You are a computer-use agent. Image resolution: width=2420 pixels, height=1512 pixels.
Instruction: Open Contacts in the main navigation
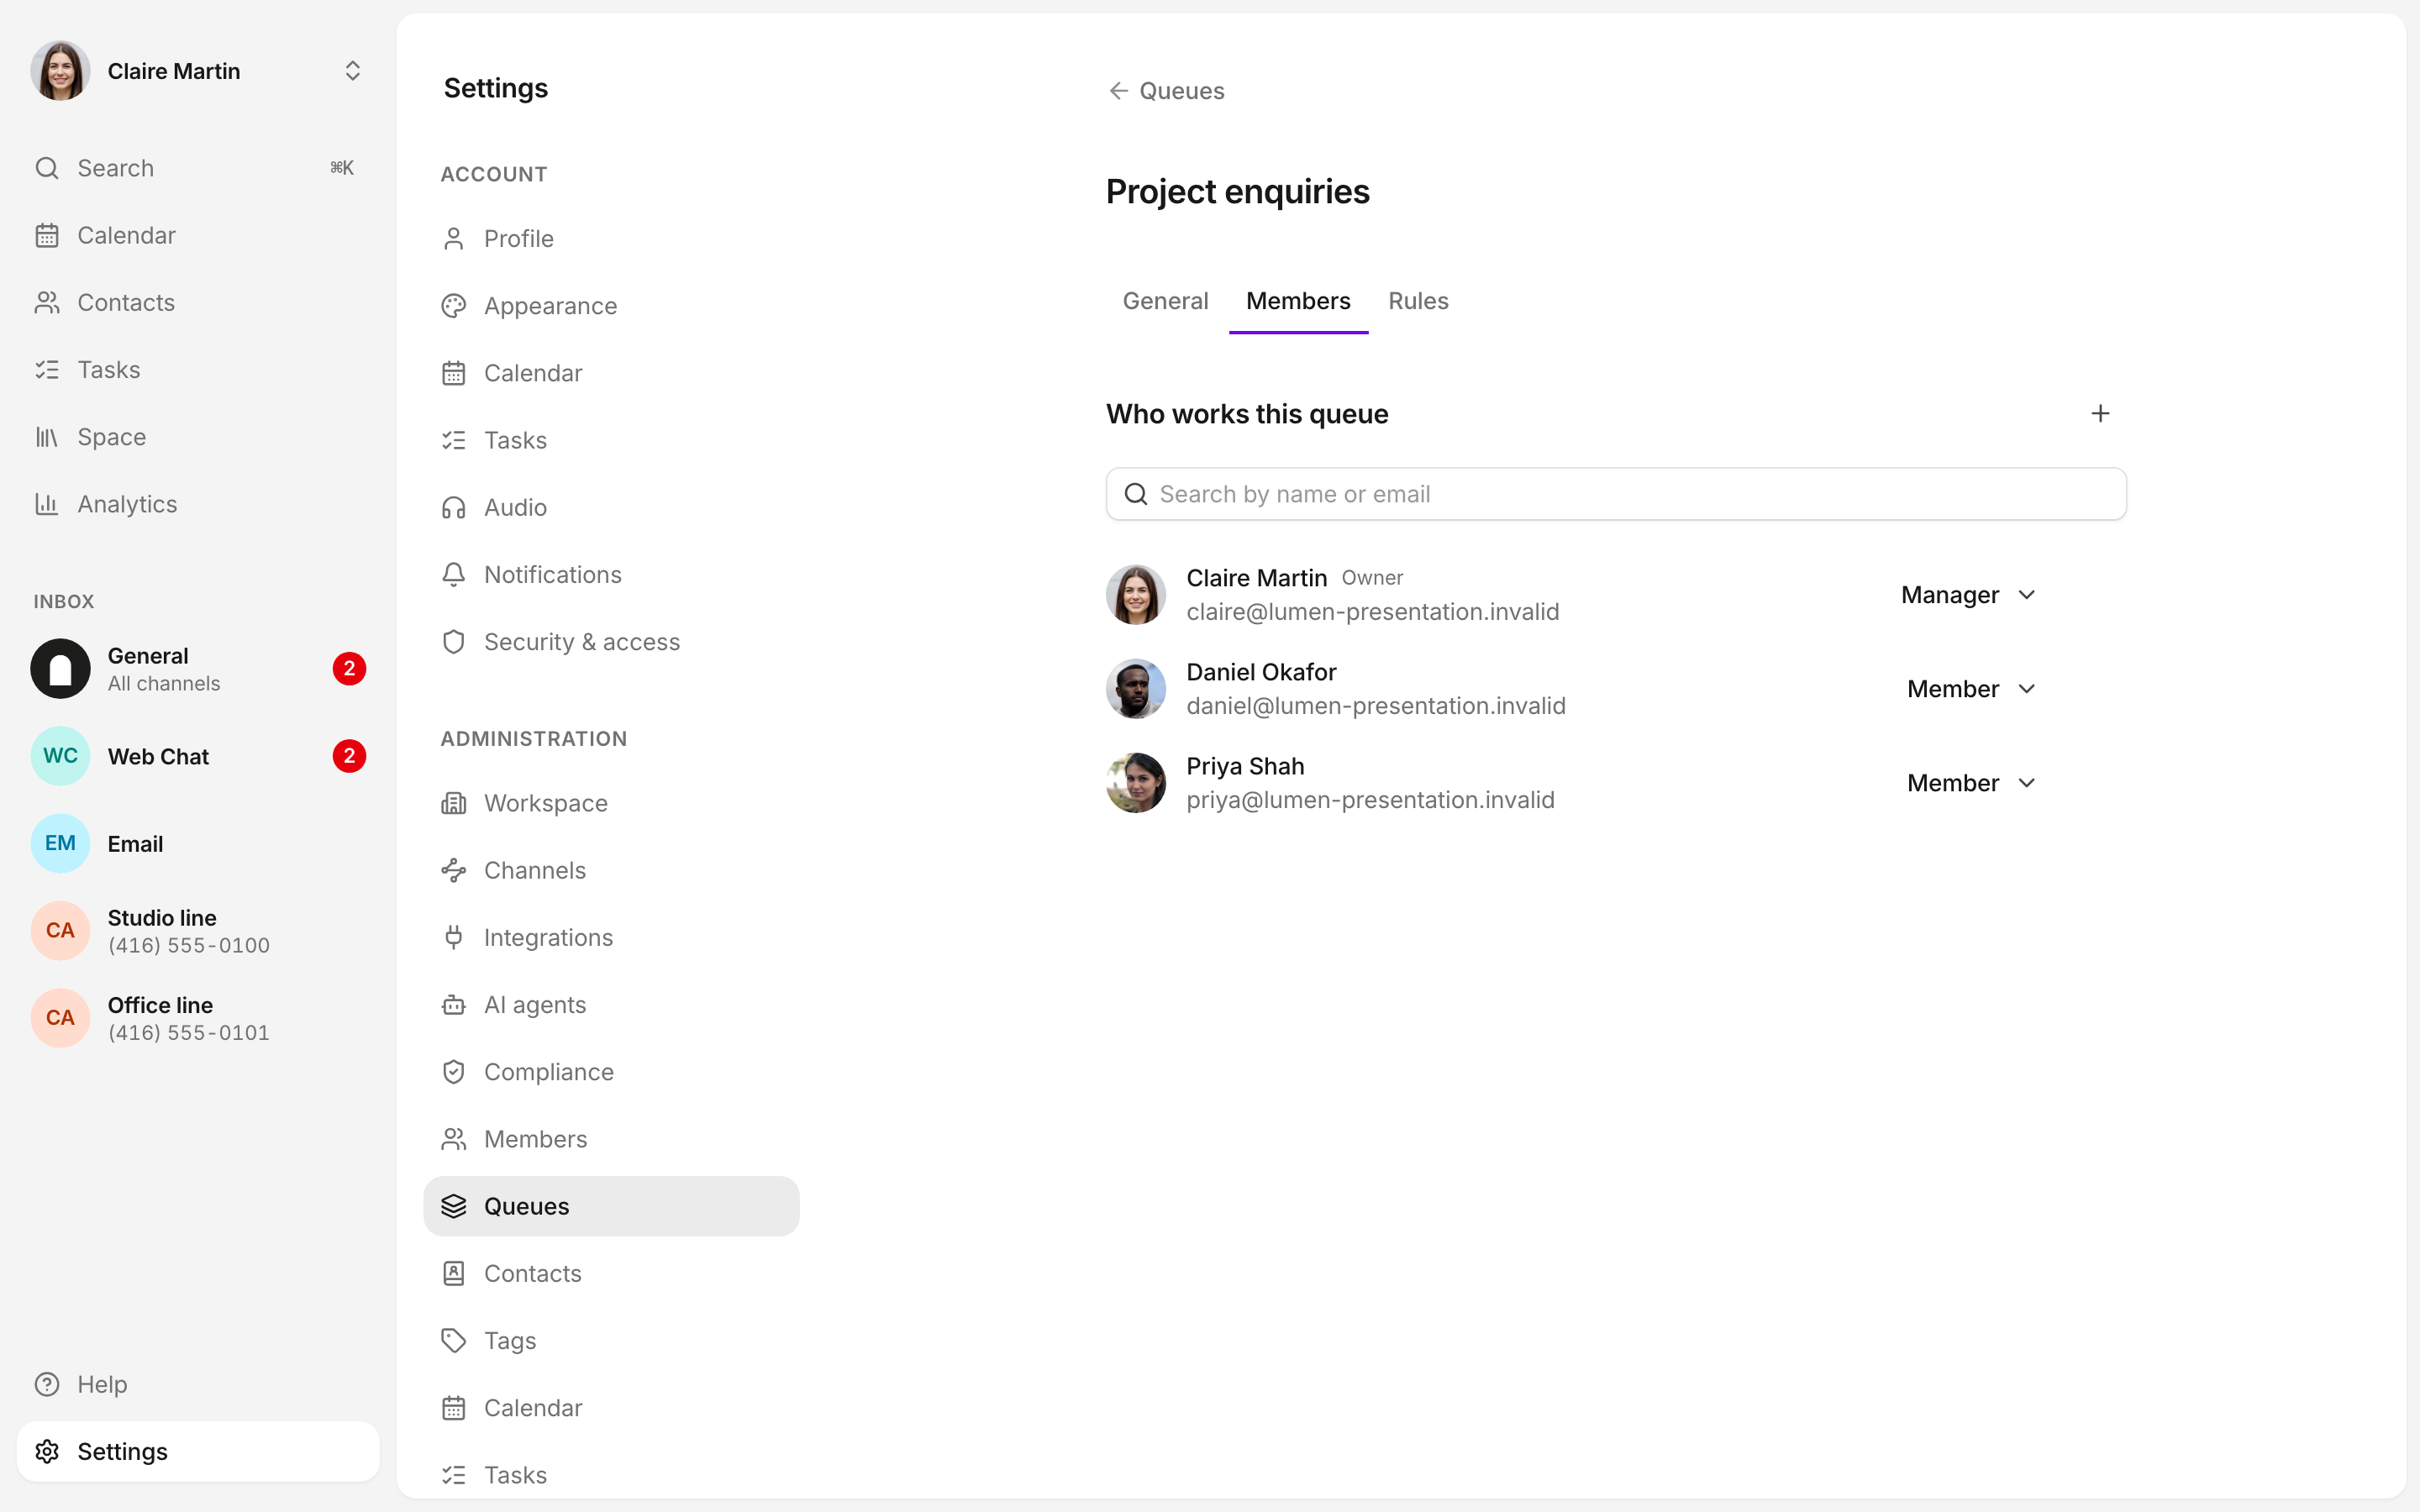coord(198,302)
